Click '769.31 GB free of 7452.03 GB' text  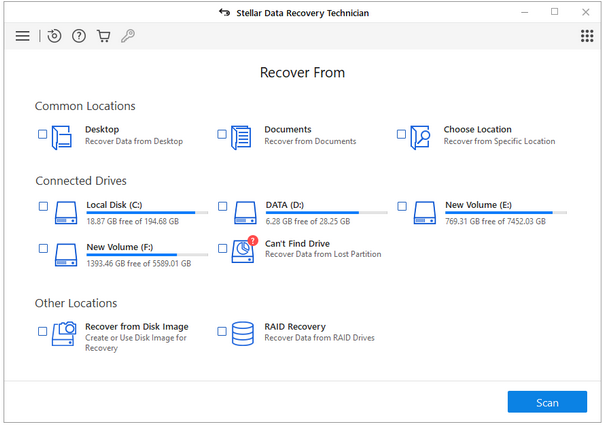495,221
